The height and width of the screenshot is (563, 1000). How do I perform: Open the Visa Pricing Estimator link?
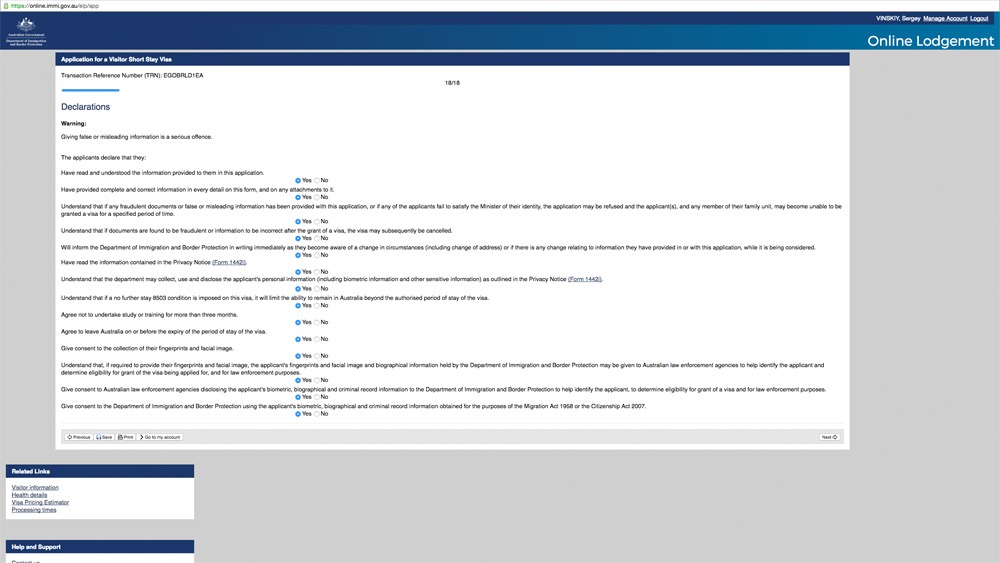pos(38,502)
